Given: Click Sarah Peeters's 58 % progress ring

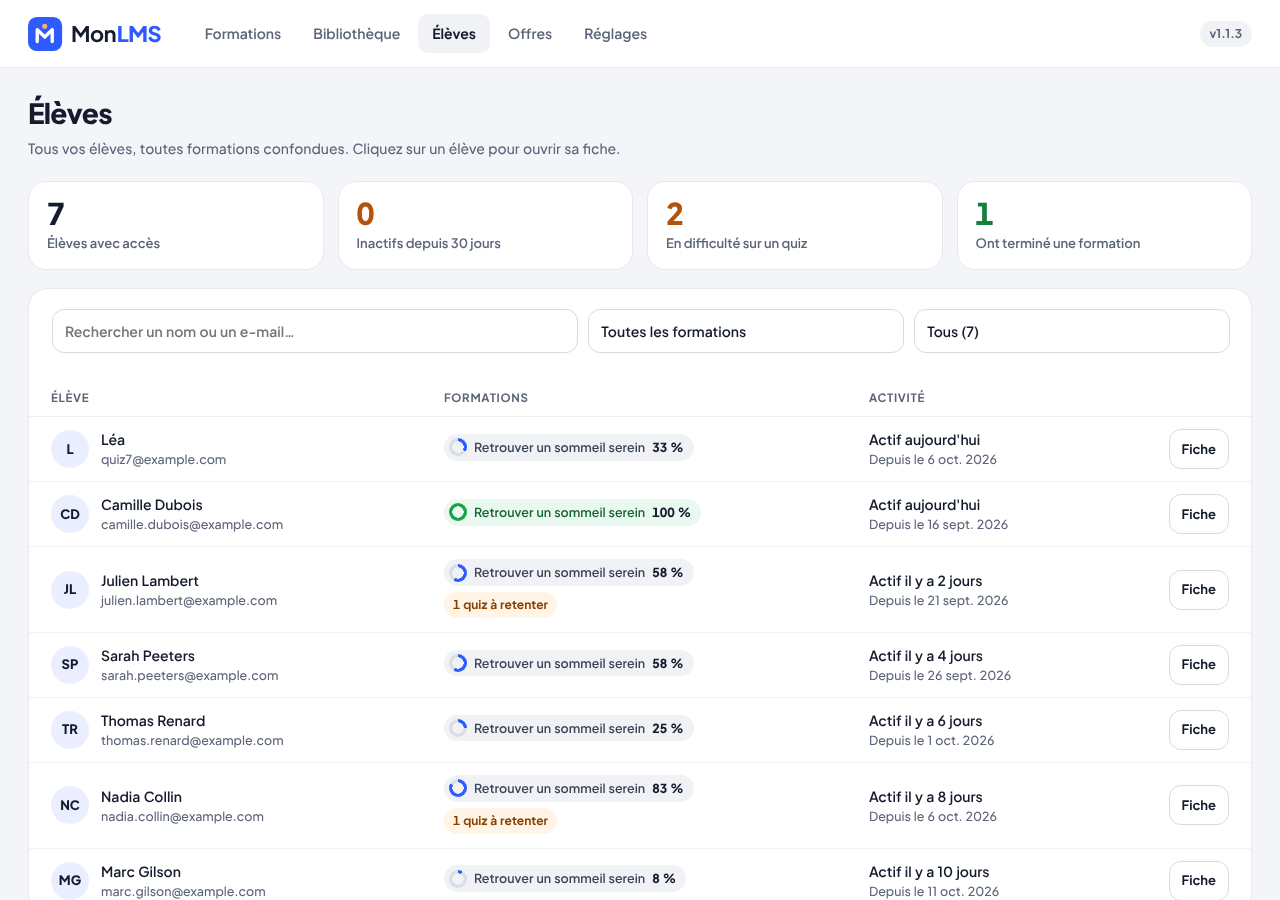Looking at the screenshot, I should click(x=458, y=663).
